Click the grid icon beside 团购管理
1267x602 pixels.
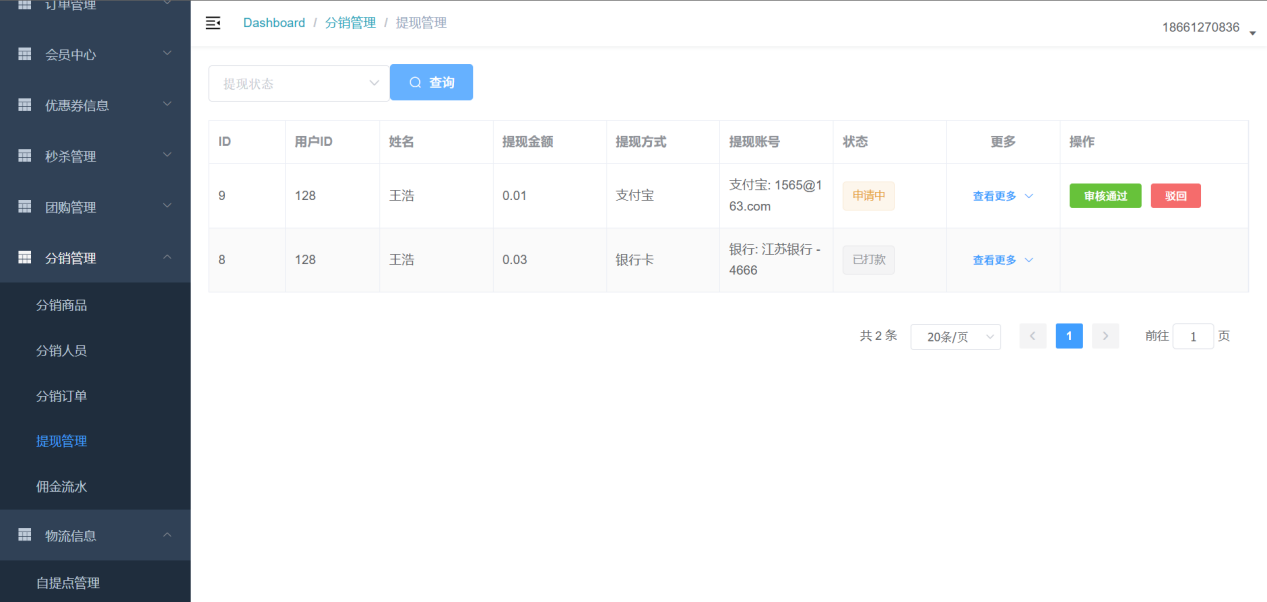(x=25, y=207)
